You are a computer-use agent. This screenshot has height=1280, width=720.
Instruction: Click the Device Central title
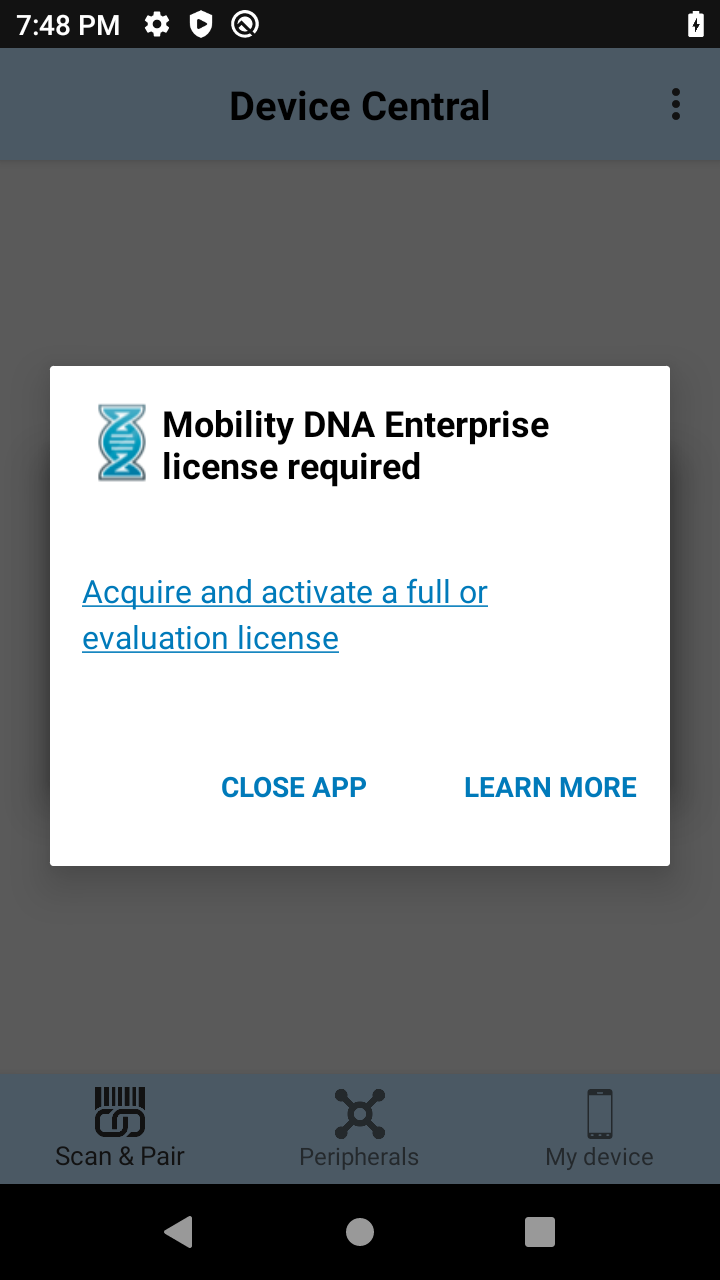coord(360,106)
